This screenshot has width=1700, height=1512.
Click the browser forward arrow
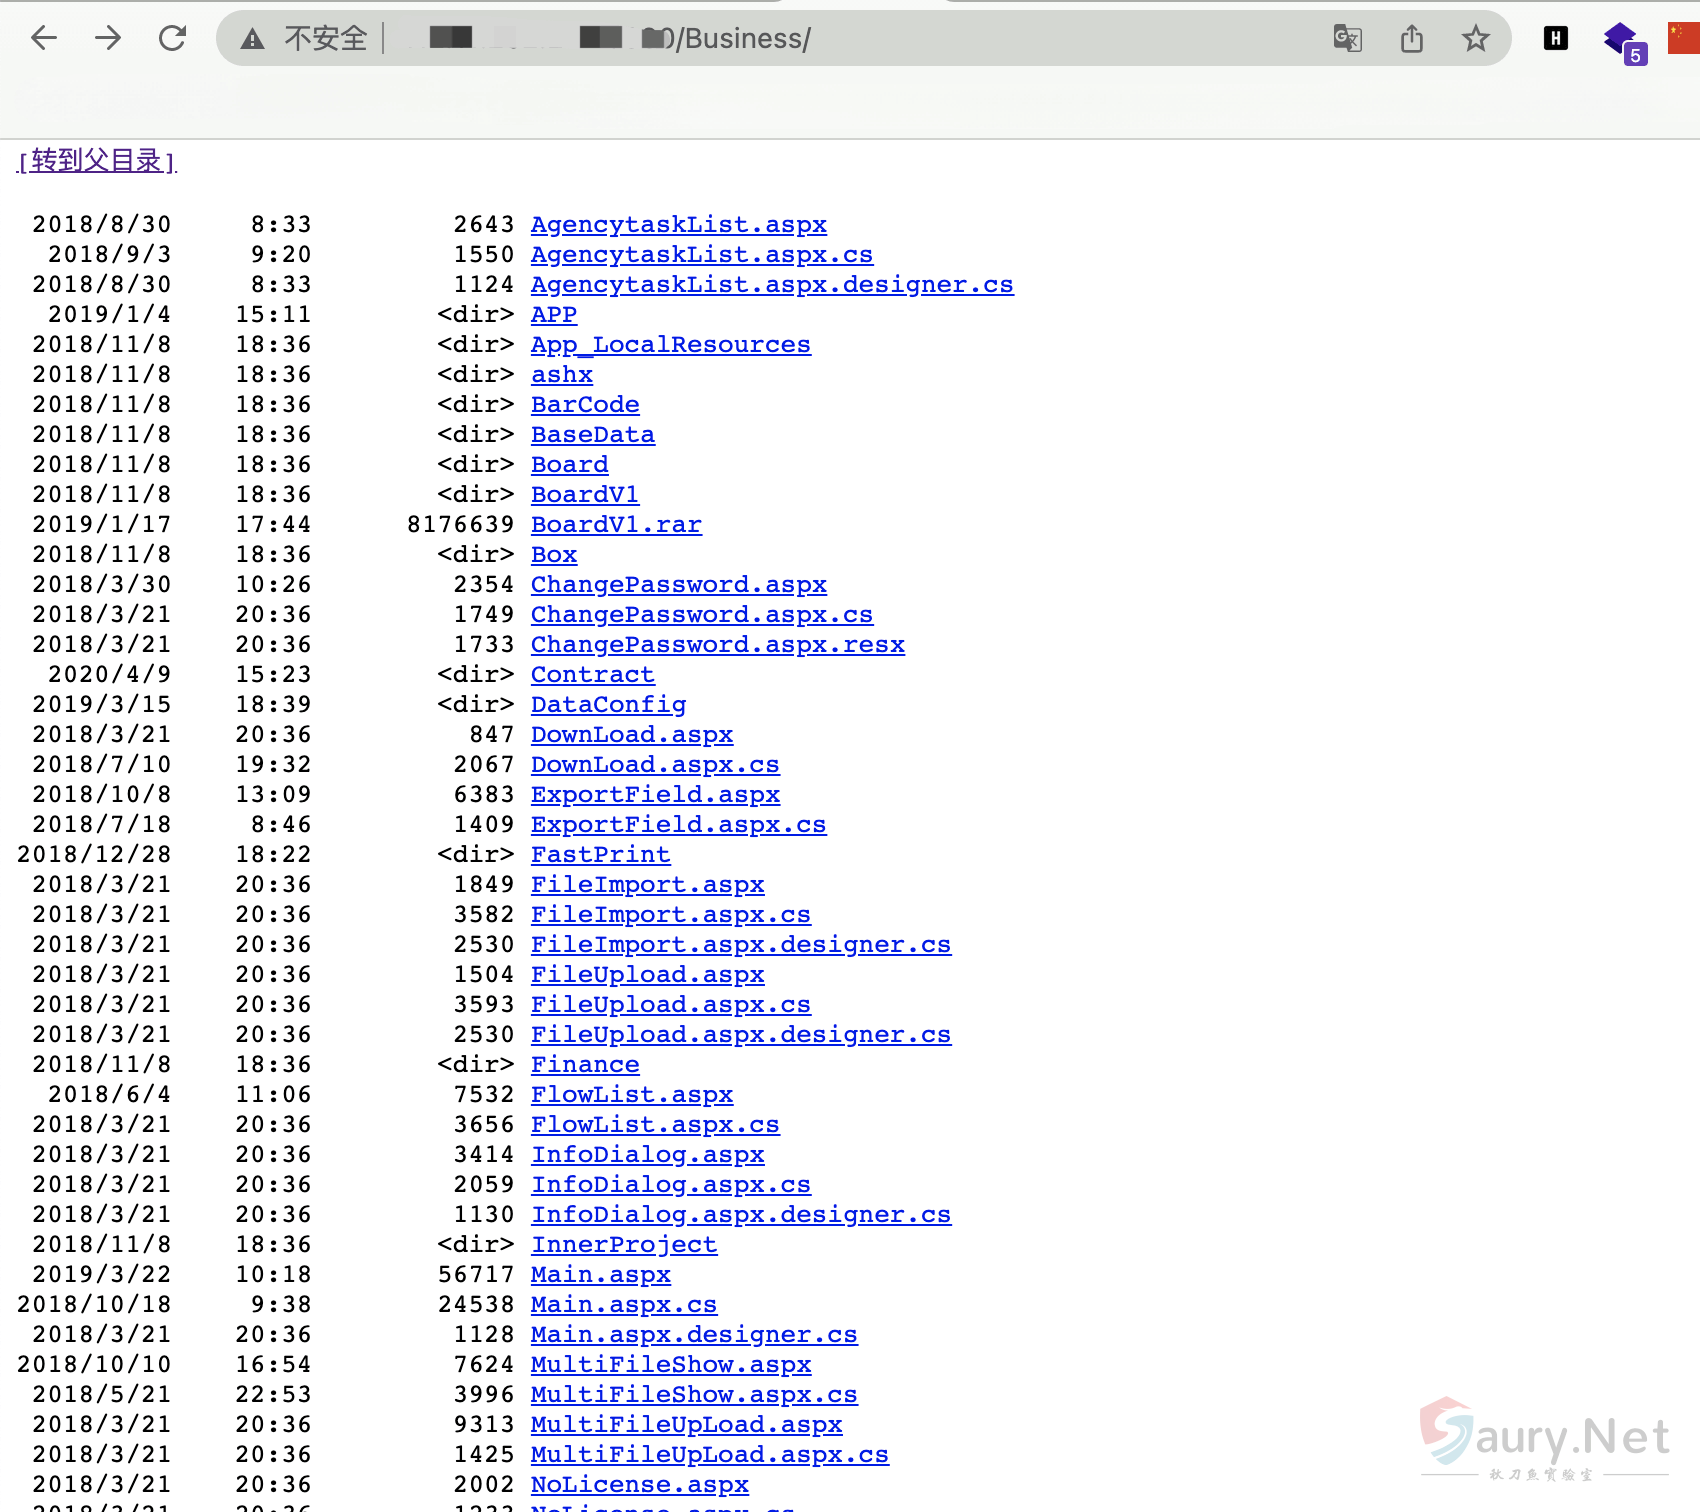click(108, 39)
